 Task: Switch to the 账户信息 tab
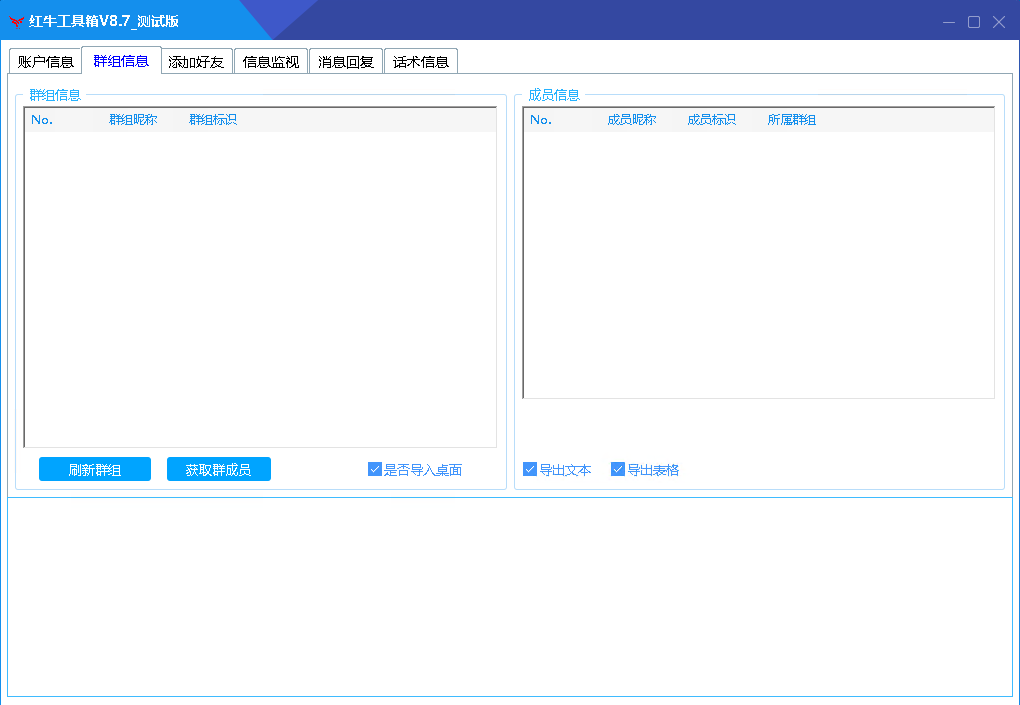tap(46, 62)
